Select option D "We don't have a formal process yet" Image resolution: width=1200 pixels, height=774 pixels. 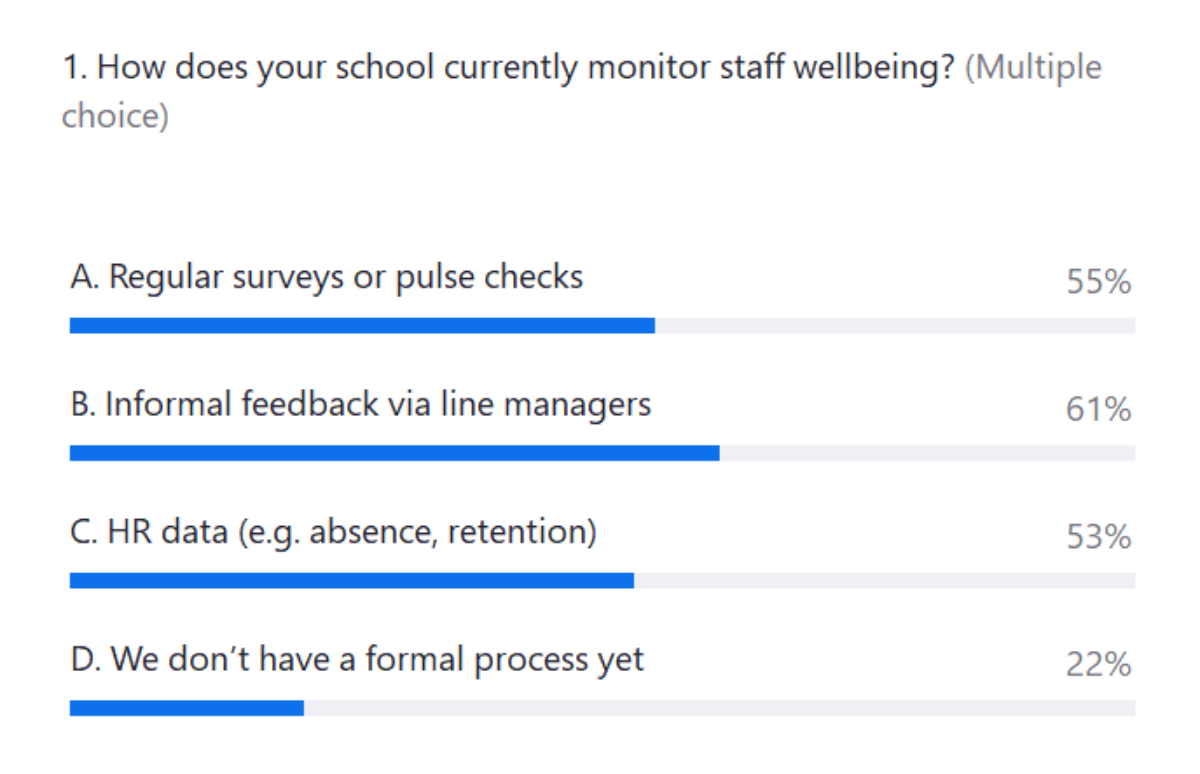tap(357, 660)
